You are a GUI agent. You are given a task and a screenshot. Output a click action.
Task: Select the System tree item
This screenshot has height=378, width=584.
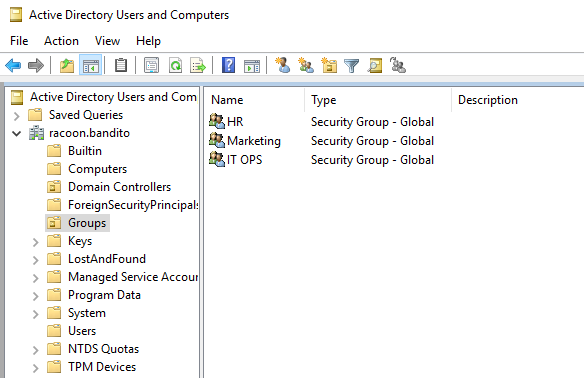(87, 313)
